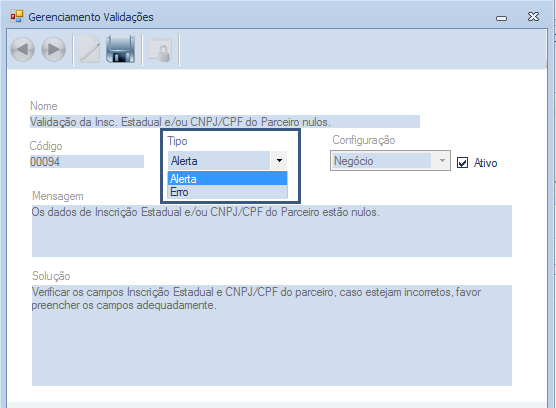Click the new document page icon
Image resolution: width=556 pixels, height=408 pixels.
89,49
